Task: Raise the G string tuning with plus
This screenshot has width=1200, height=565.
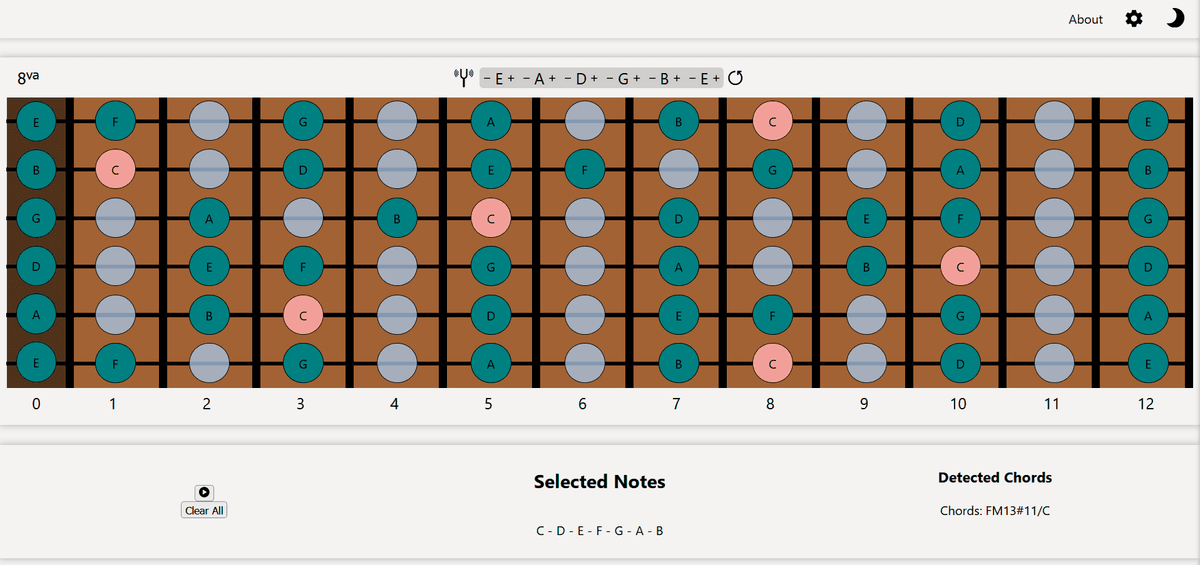Action: [x=636, y=78]
